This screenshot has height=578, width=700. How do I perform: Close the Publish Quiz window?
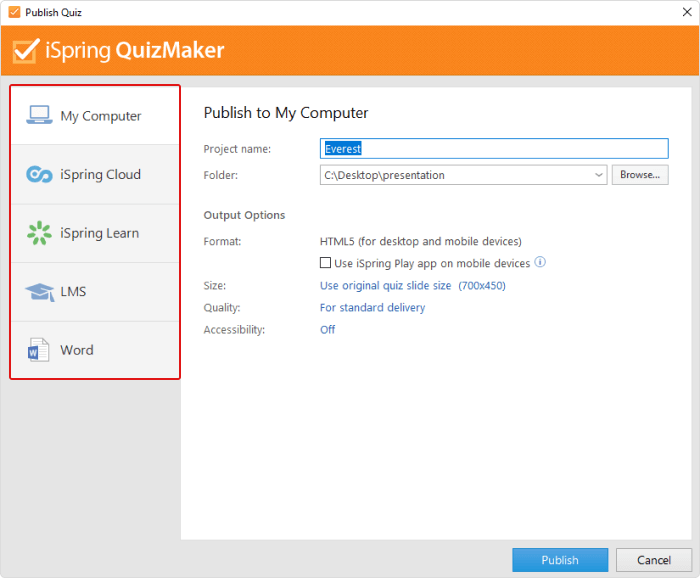click(x=687, y=12)
